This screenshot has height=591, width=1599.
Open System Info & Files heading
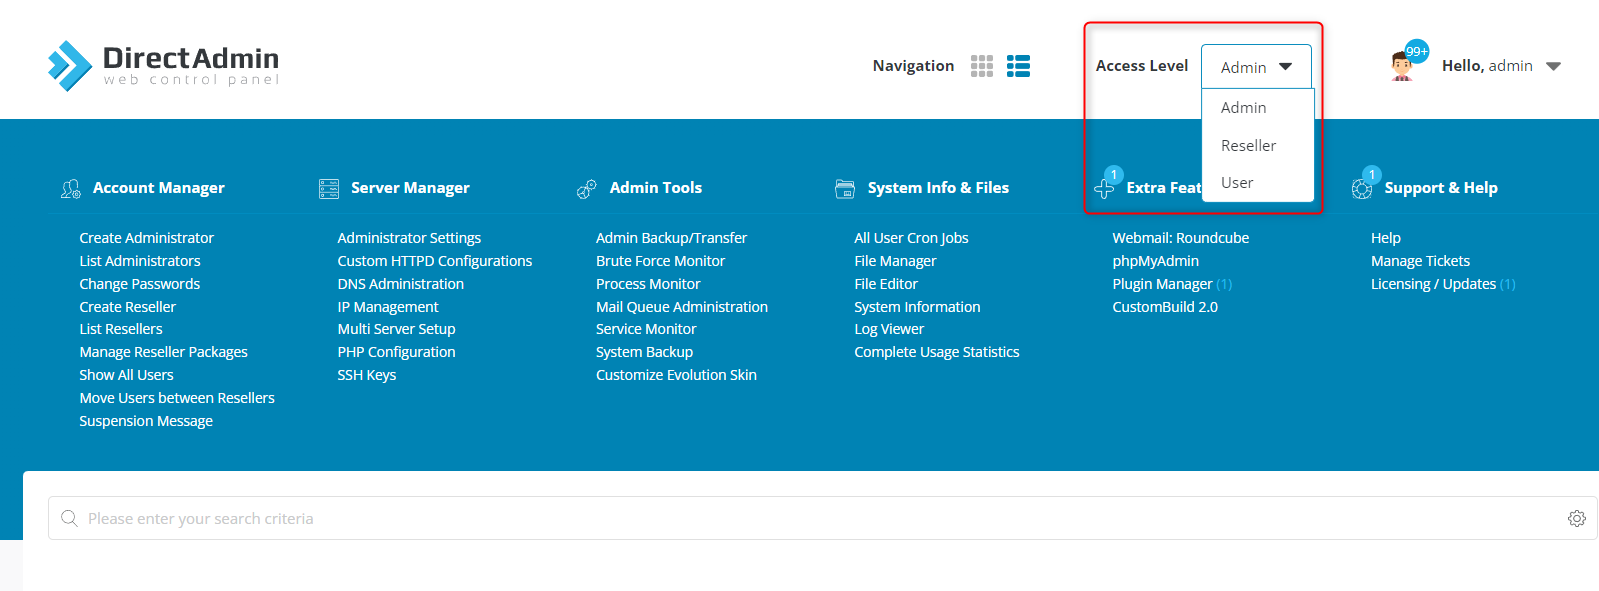[x=938, y=188]
